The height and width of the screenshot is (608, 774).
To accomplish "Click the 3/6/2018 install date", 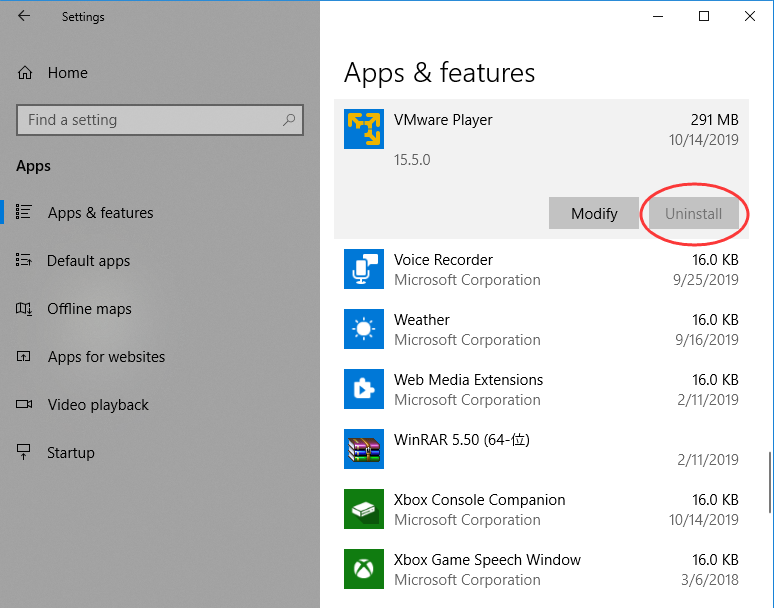I will tap(709, 580).
